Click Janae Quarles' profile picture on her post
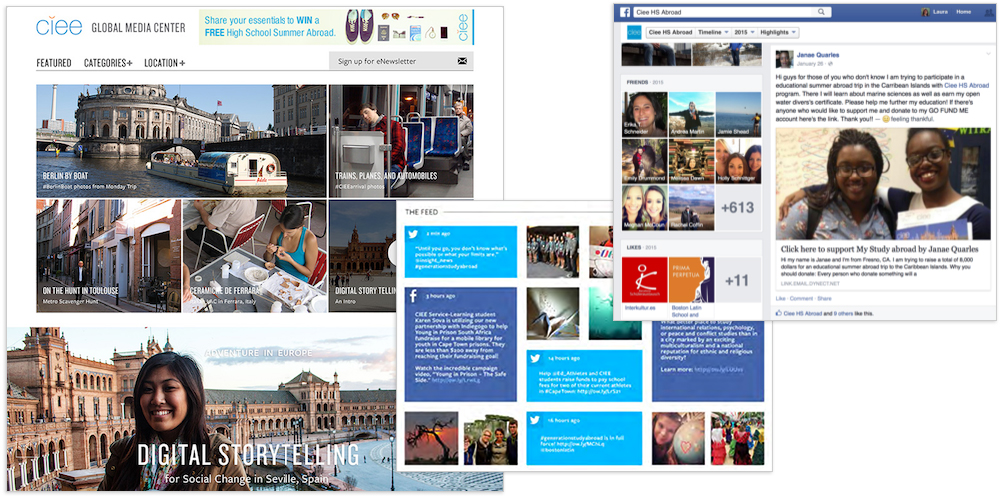1000x500 pixels. (x=784, y=59)
